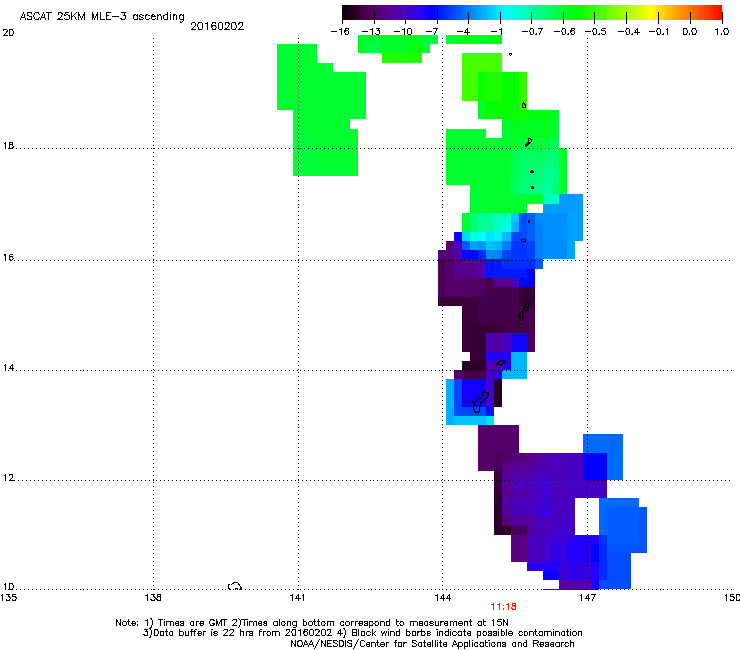Click the latitude label 12
This screenshot has width=740, height=650.
(8, 478)
